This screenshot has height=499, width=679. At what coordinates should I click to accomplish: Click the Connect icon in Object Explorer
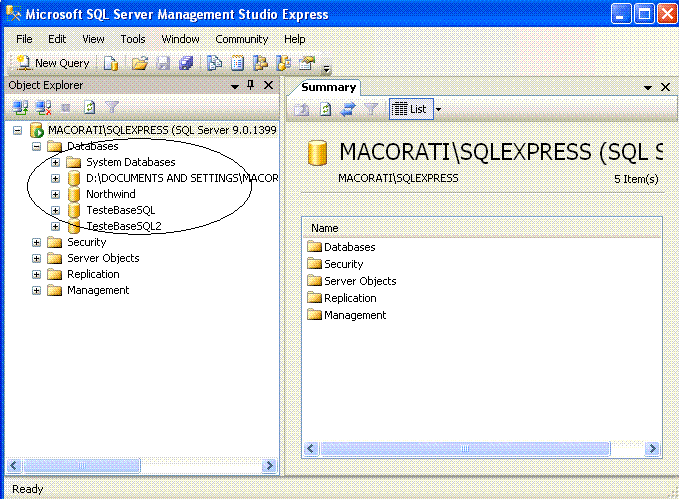[x=20, y=107]
